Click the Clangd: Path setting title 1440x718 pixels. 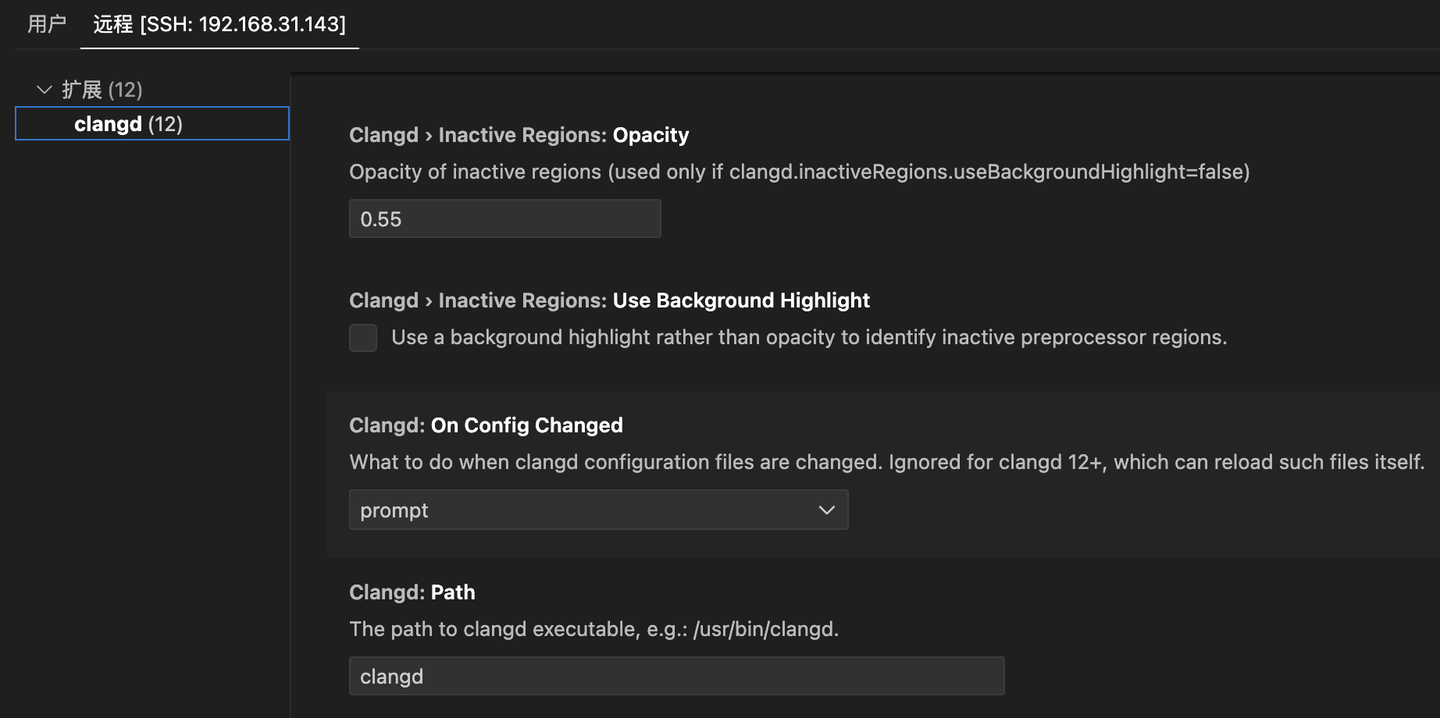click(x=412, y=592)
